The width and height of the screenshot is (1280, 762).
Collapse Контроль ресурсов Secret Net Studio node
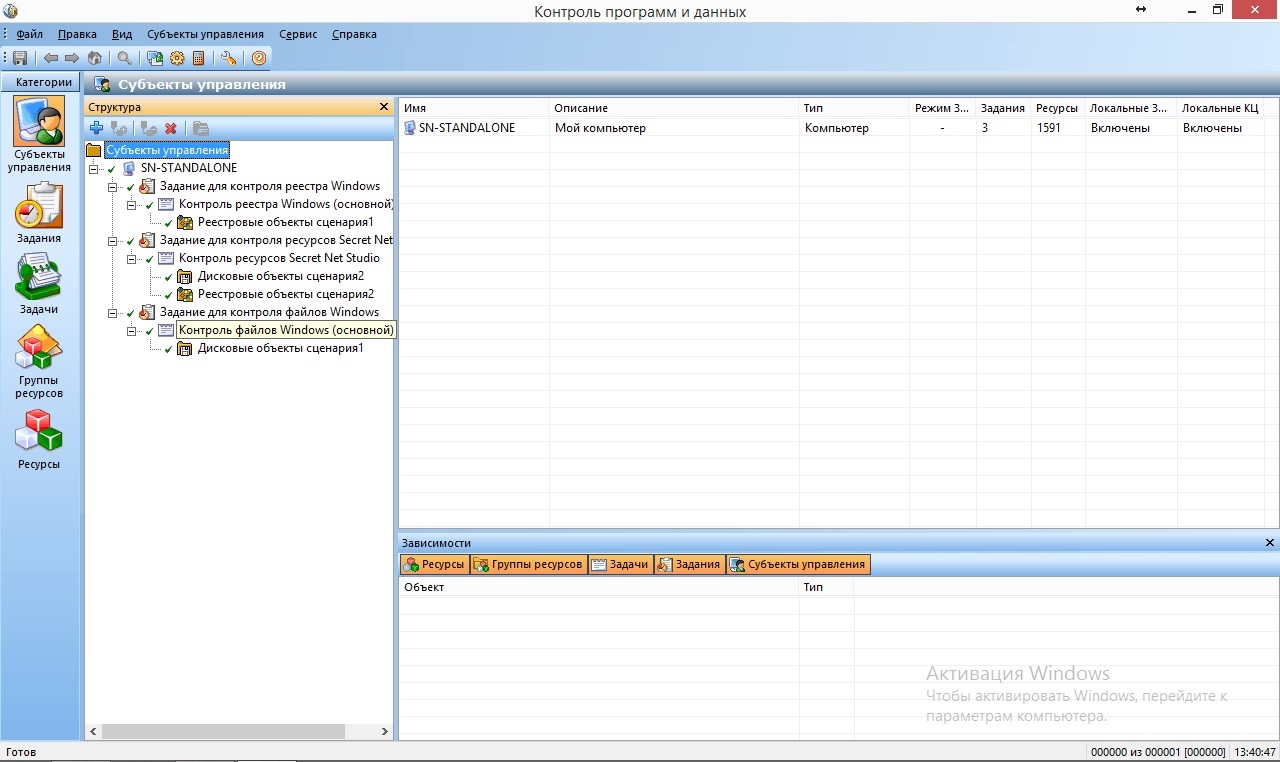[131, 259]
